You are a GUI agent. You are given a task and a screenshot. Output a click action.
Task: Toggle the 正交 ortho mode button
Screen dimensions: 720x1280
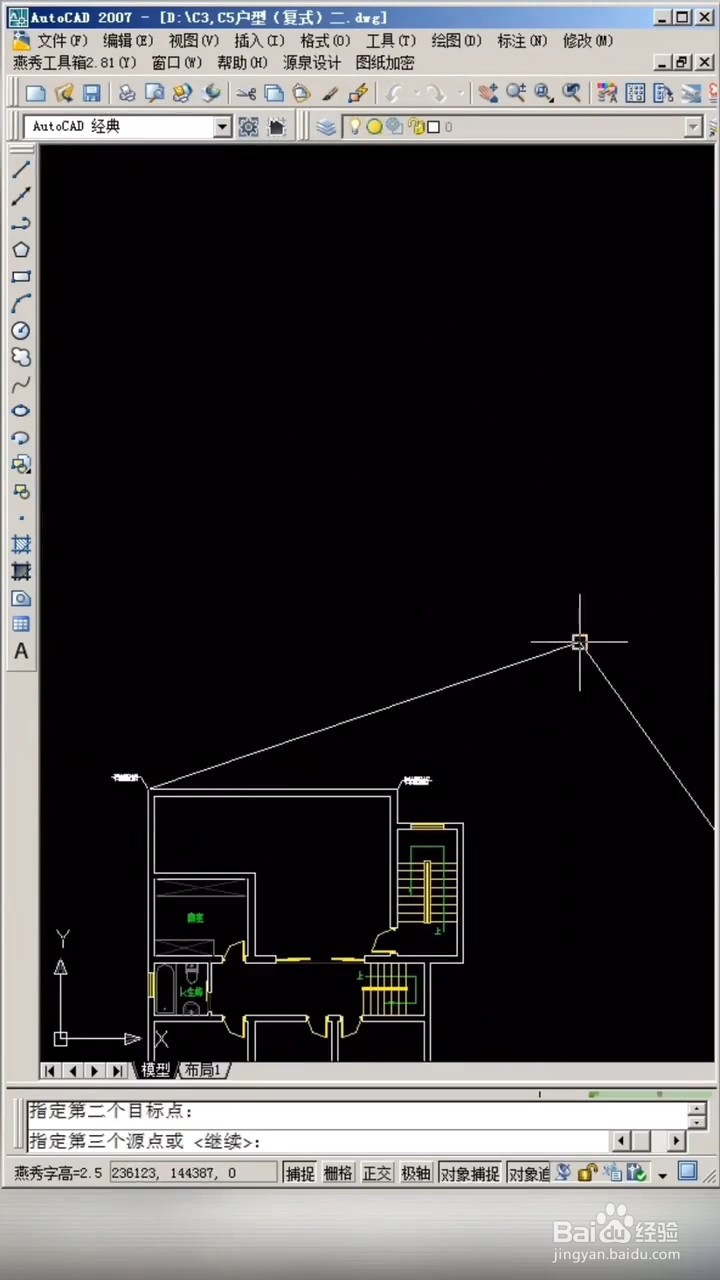point(377,1173)
